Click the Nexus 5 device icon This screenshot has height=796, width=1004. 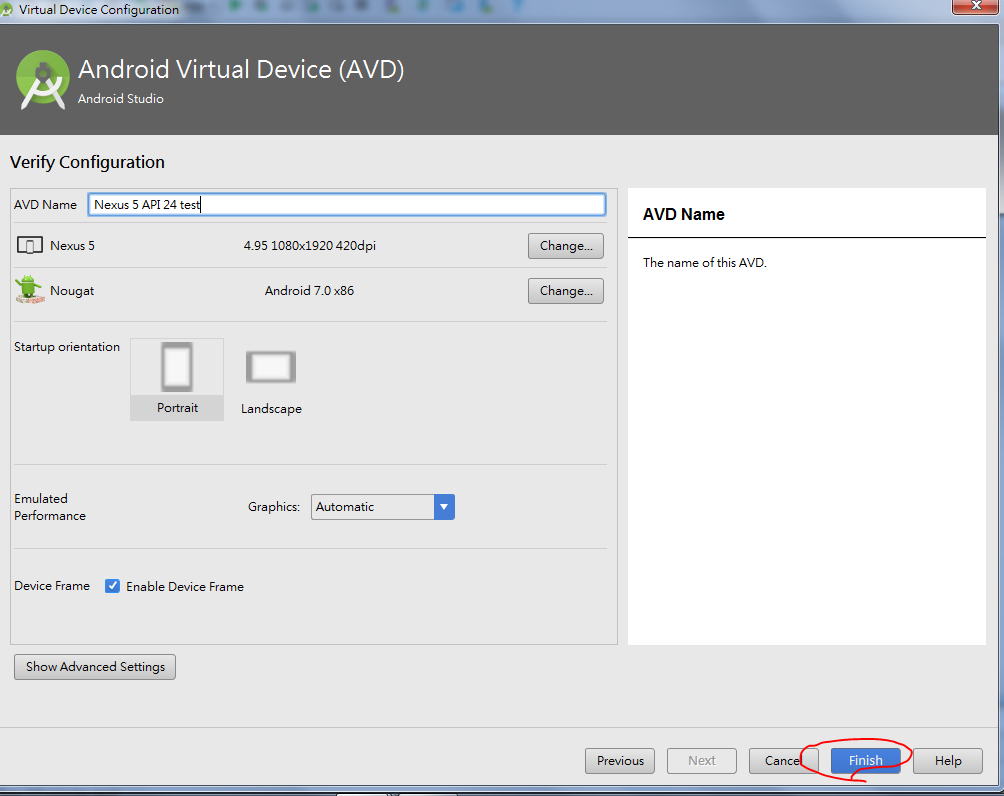coord(29,245)
